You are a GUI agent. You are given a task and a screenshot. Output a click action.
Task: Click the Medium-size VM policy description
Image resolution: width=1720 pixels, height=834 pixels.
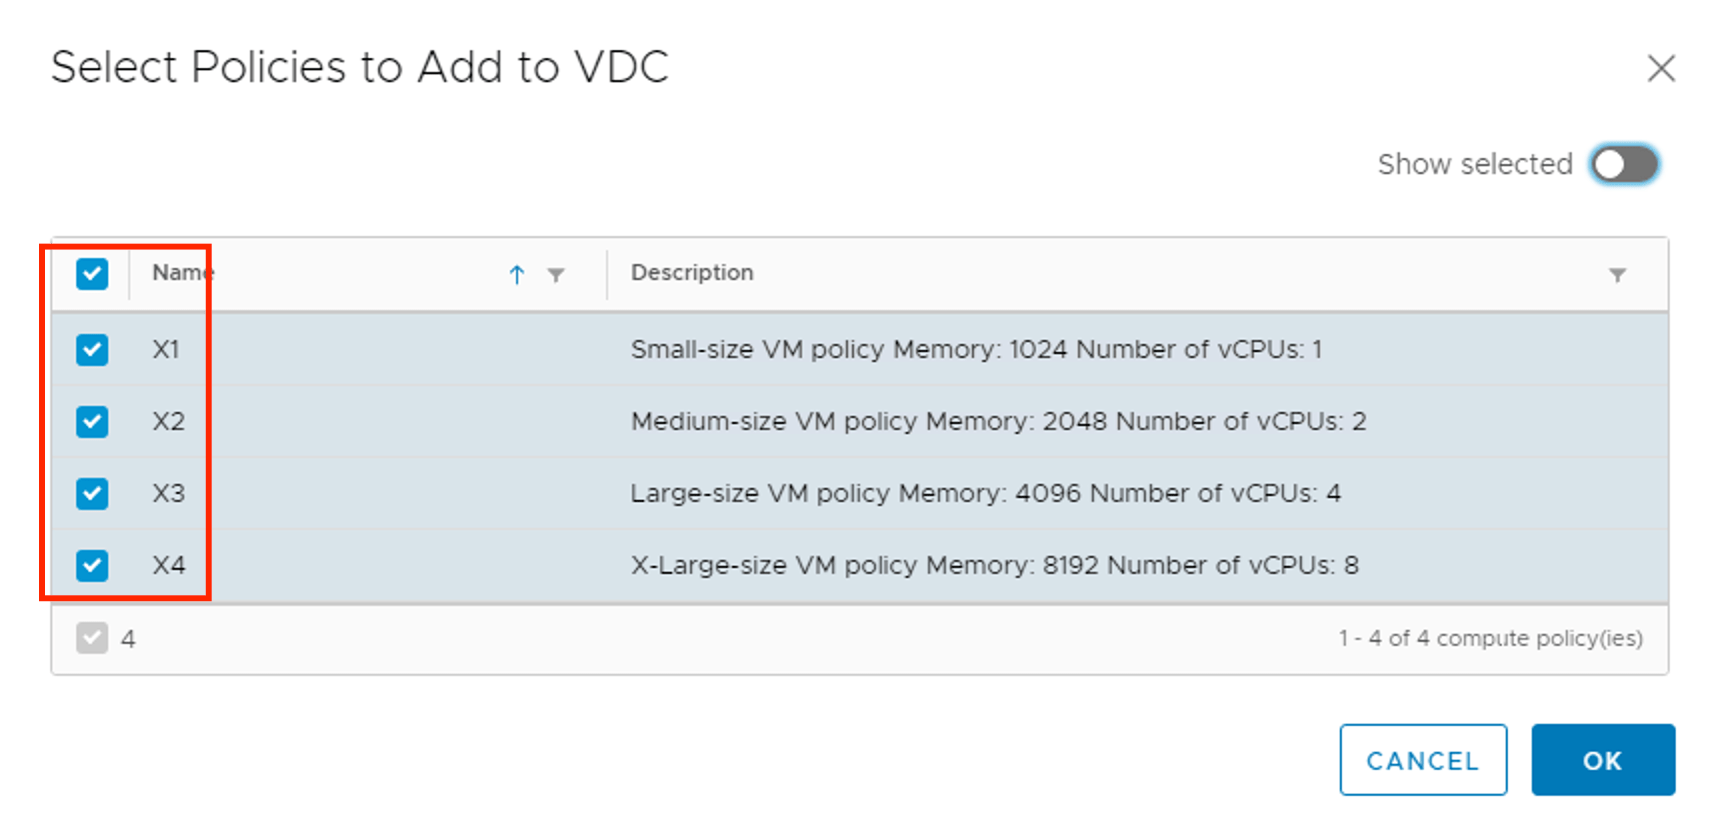[998, 421]
